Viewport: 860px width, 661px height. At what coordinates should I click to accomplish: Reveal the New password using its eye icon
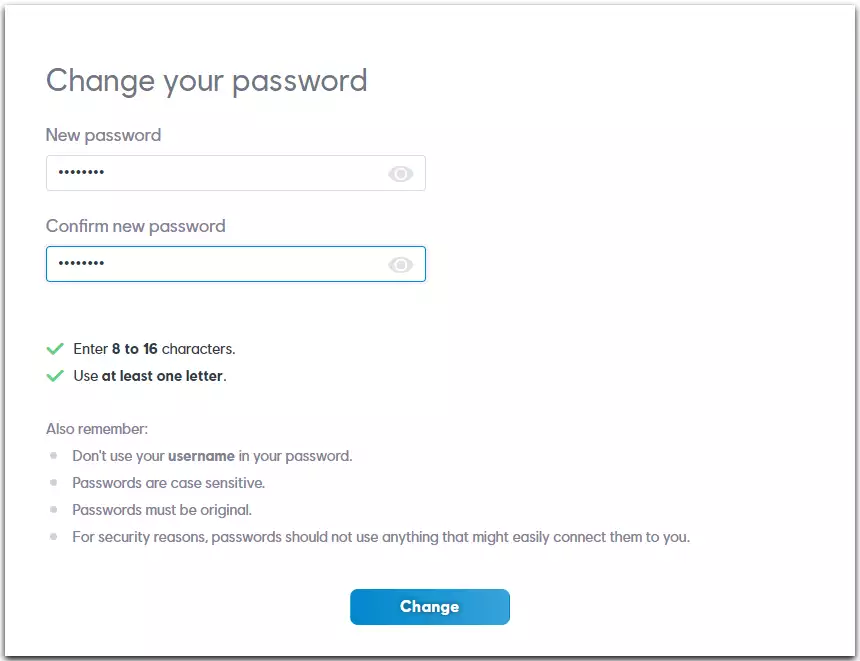click(x=400, y=174)
